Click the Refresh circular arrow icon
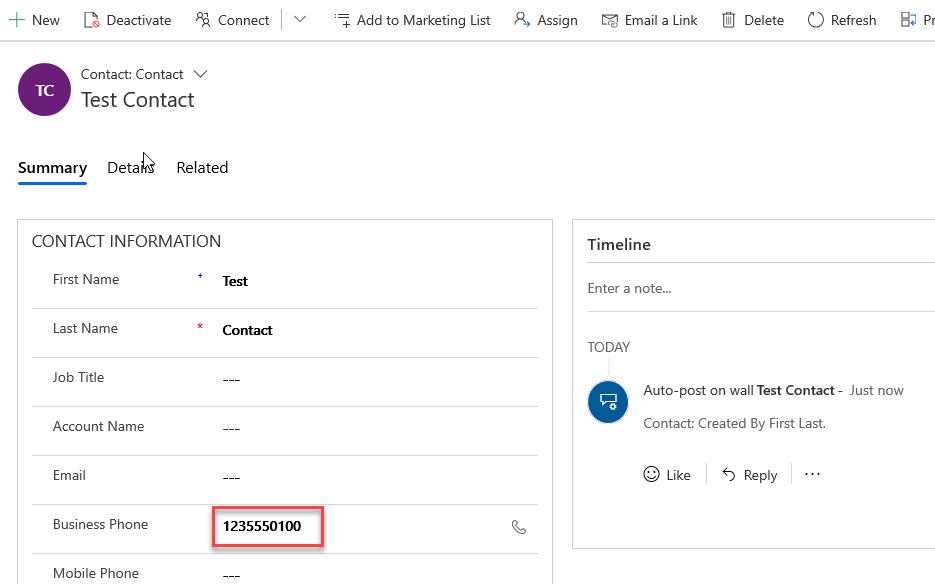This screenshot has width=935, height=584. coord(815,20)
